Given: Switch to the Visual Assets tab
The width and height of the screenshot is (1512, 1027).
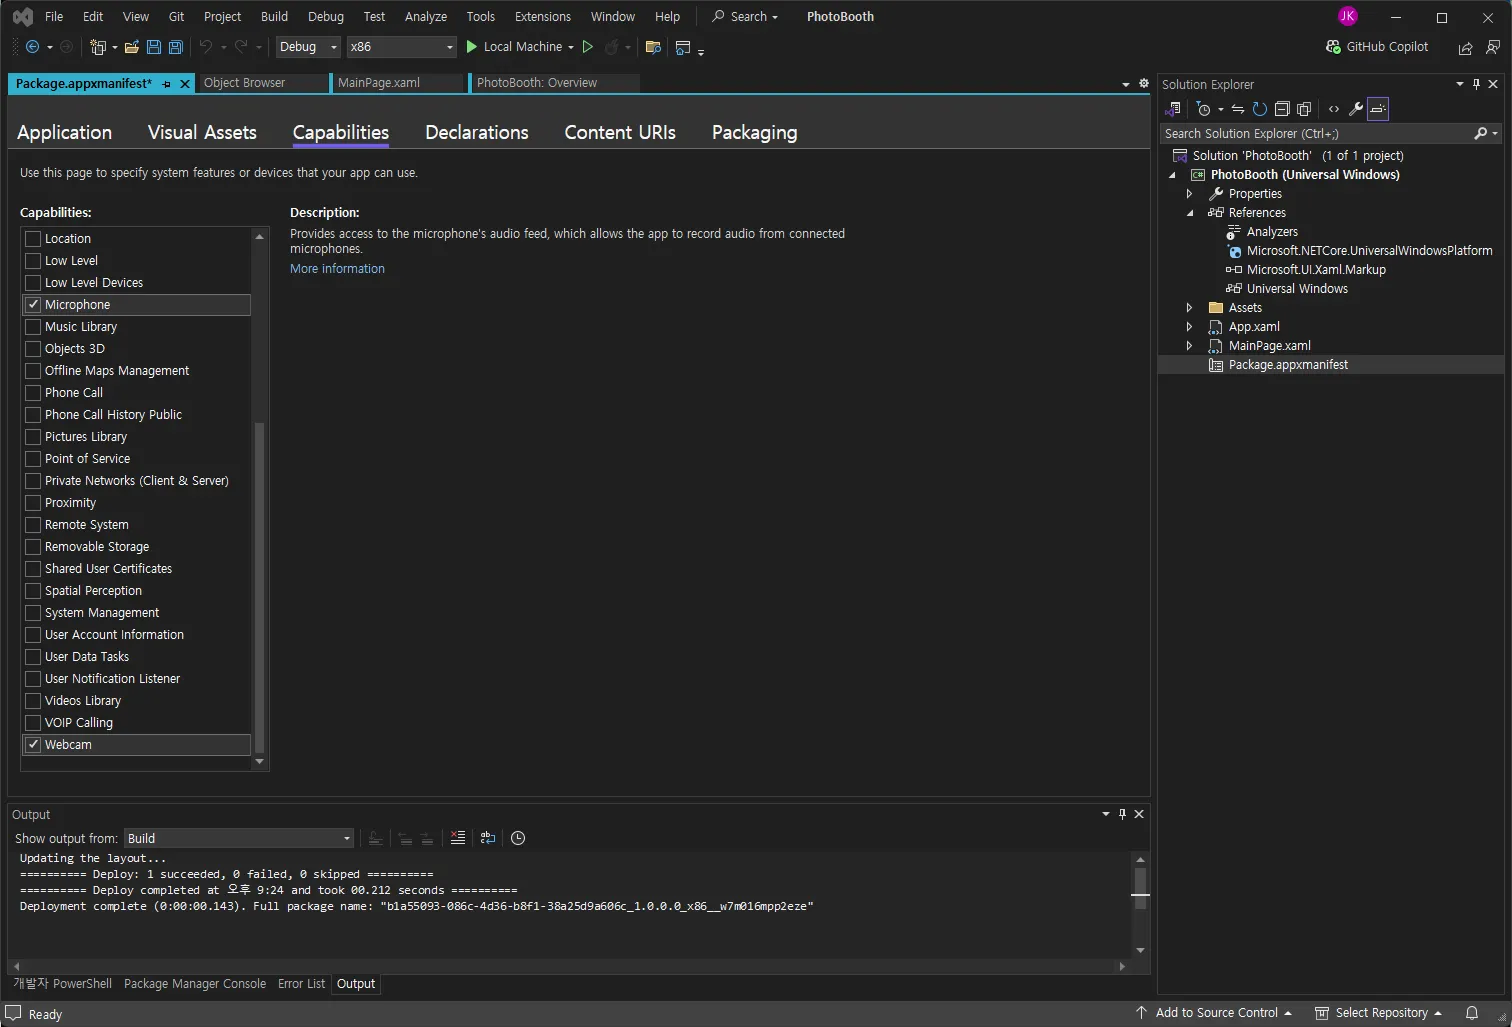Looking at the screenshot, I should [x=202, y=133].
